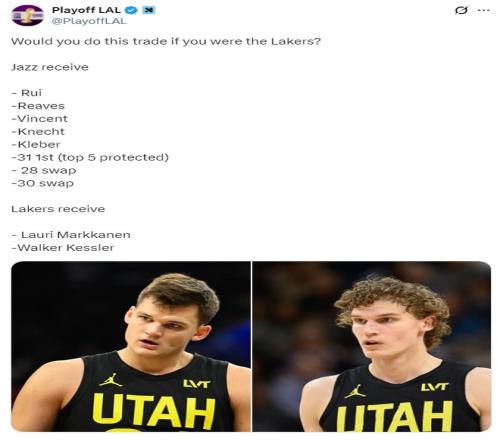Viewport: 500px width, 440px height.
Task: Select the 'Jazz receive' heading line
Action: [50, 67]
